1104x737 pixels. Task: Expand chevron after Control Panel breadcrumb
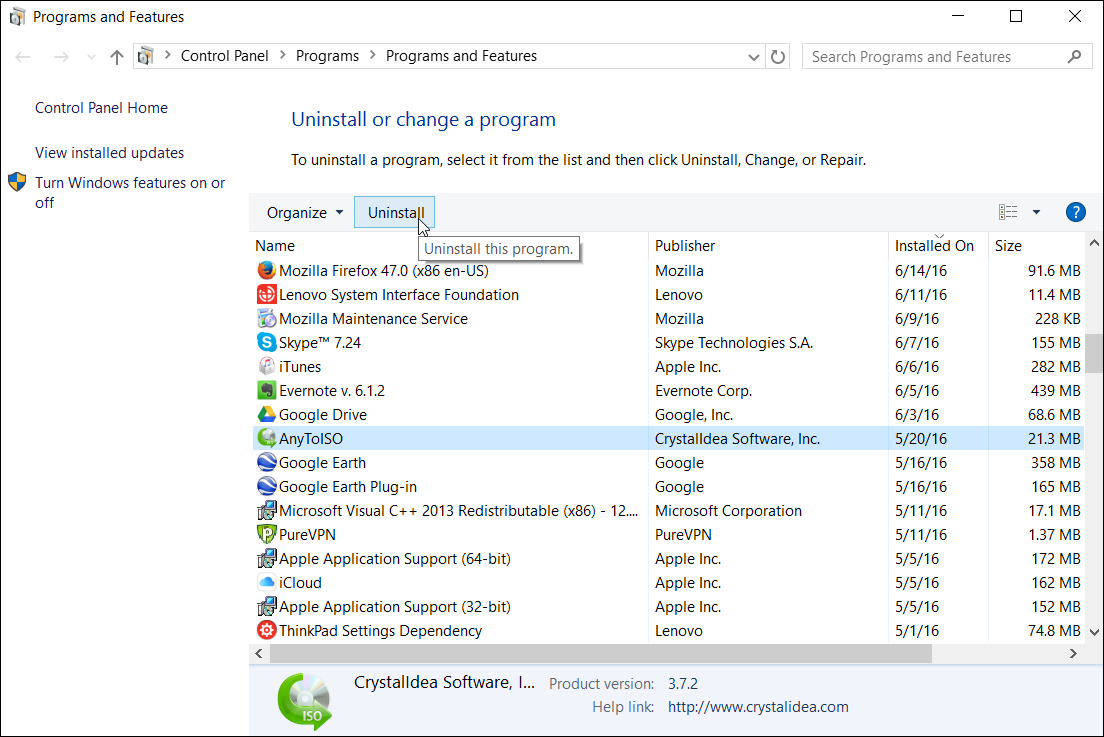coord(282,55)
